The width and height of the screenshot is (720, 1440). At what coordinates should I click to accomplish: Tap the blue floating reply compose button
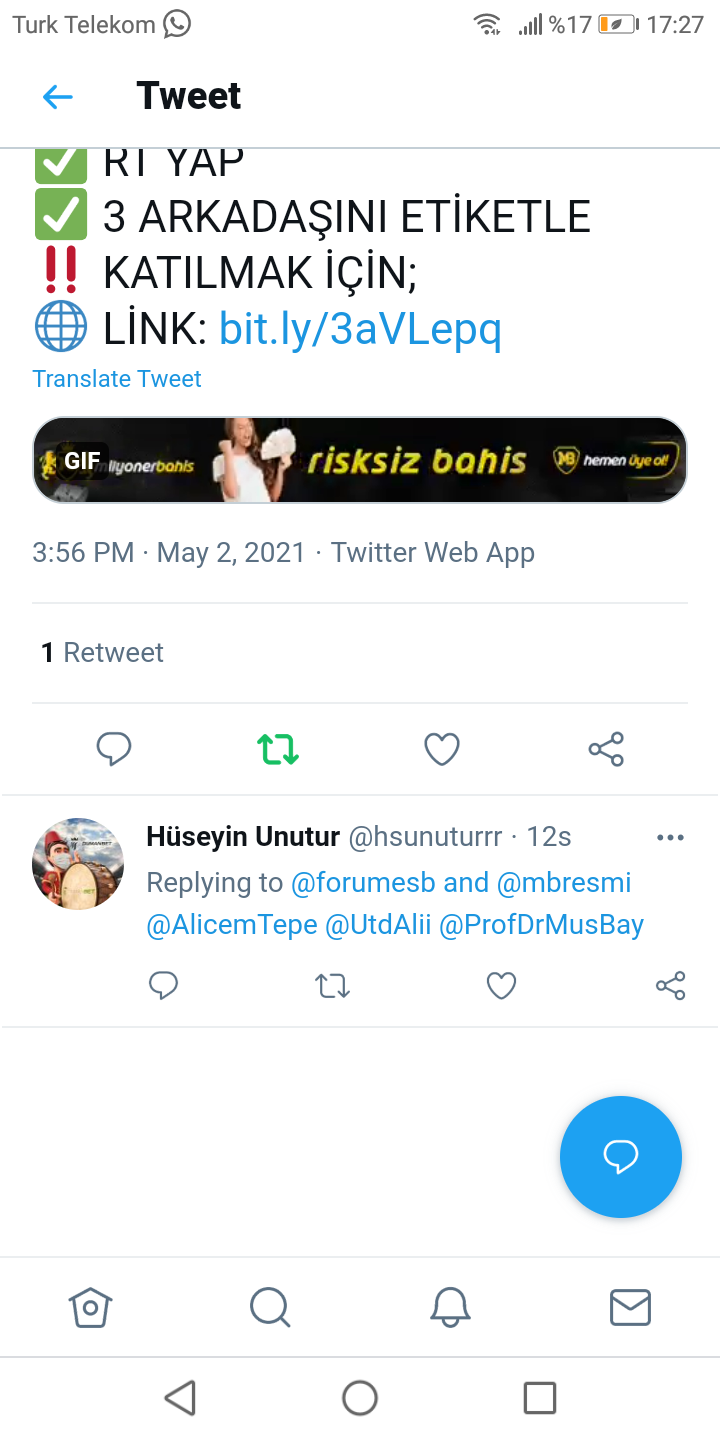pyautogui.click(x=621, y=1157)
